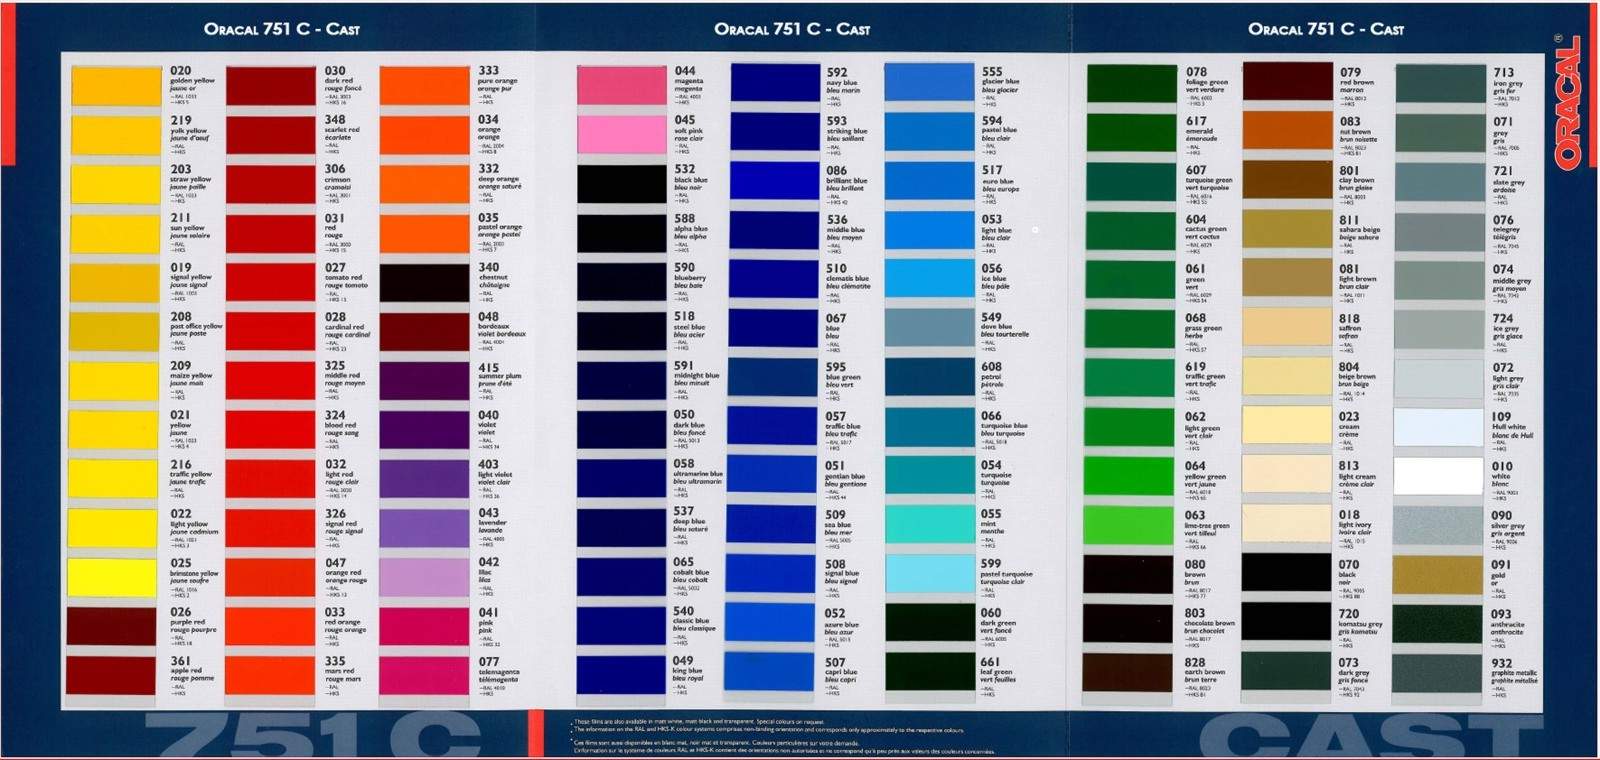
Task: Select the 361 apple red swatch
Action: (111, 675)
